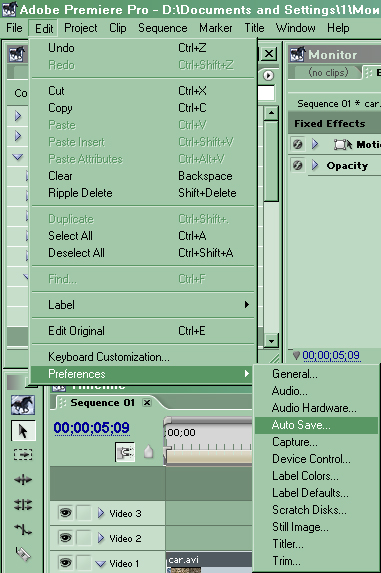The image size is (381, 573).
Task: Click the Premiere Pro title bar icon
Action: 9,9
